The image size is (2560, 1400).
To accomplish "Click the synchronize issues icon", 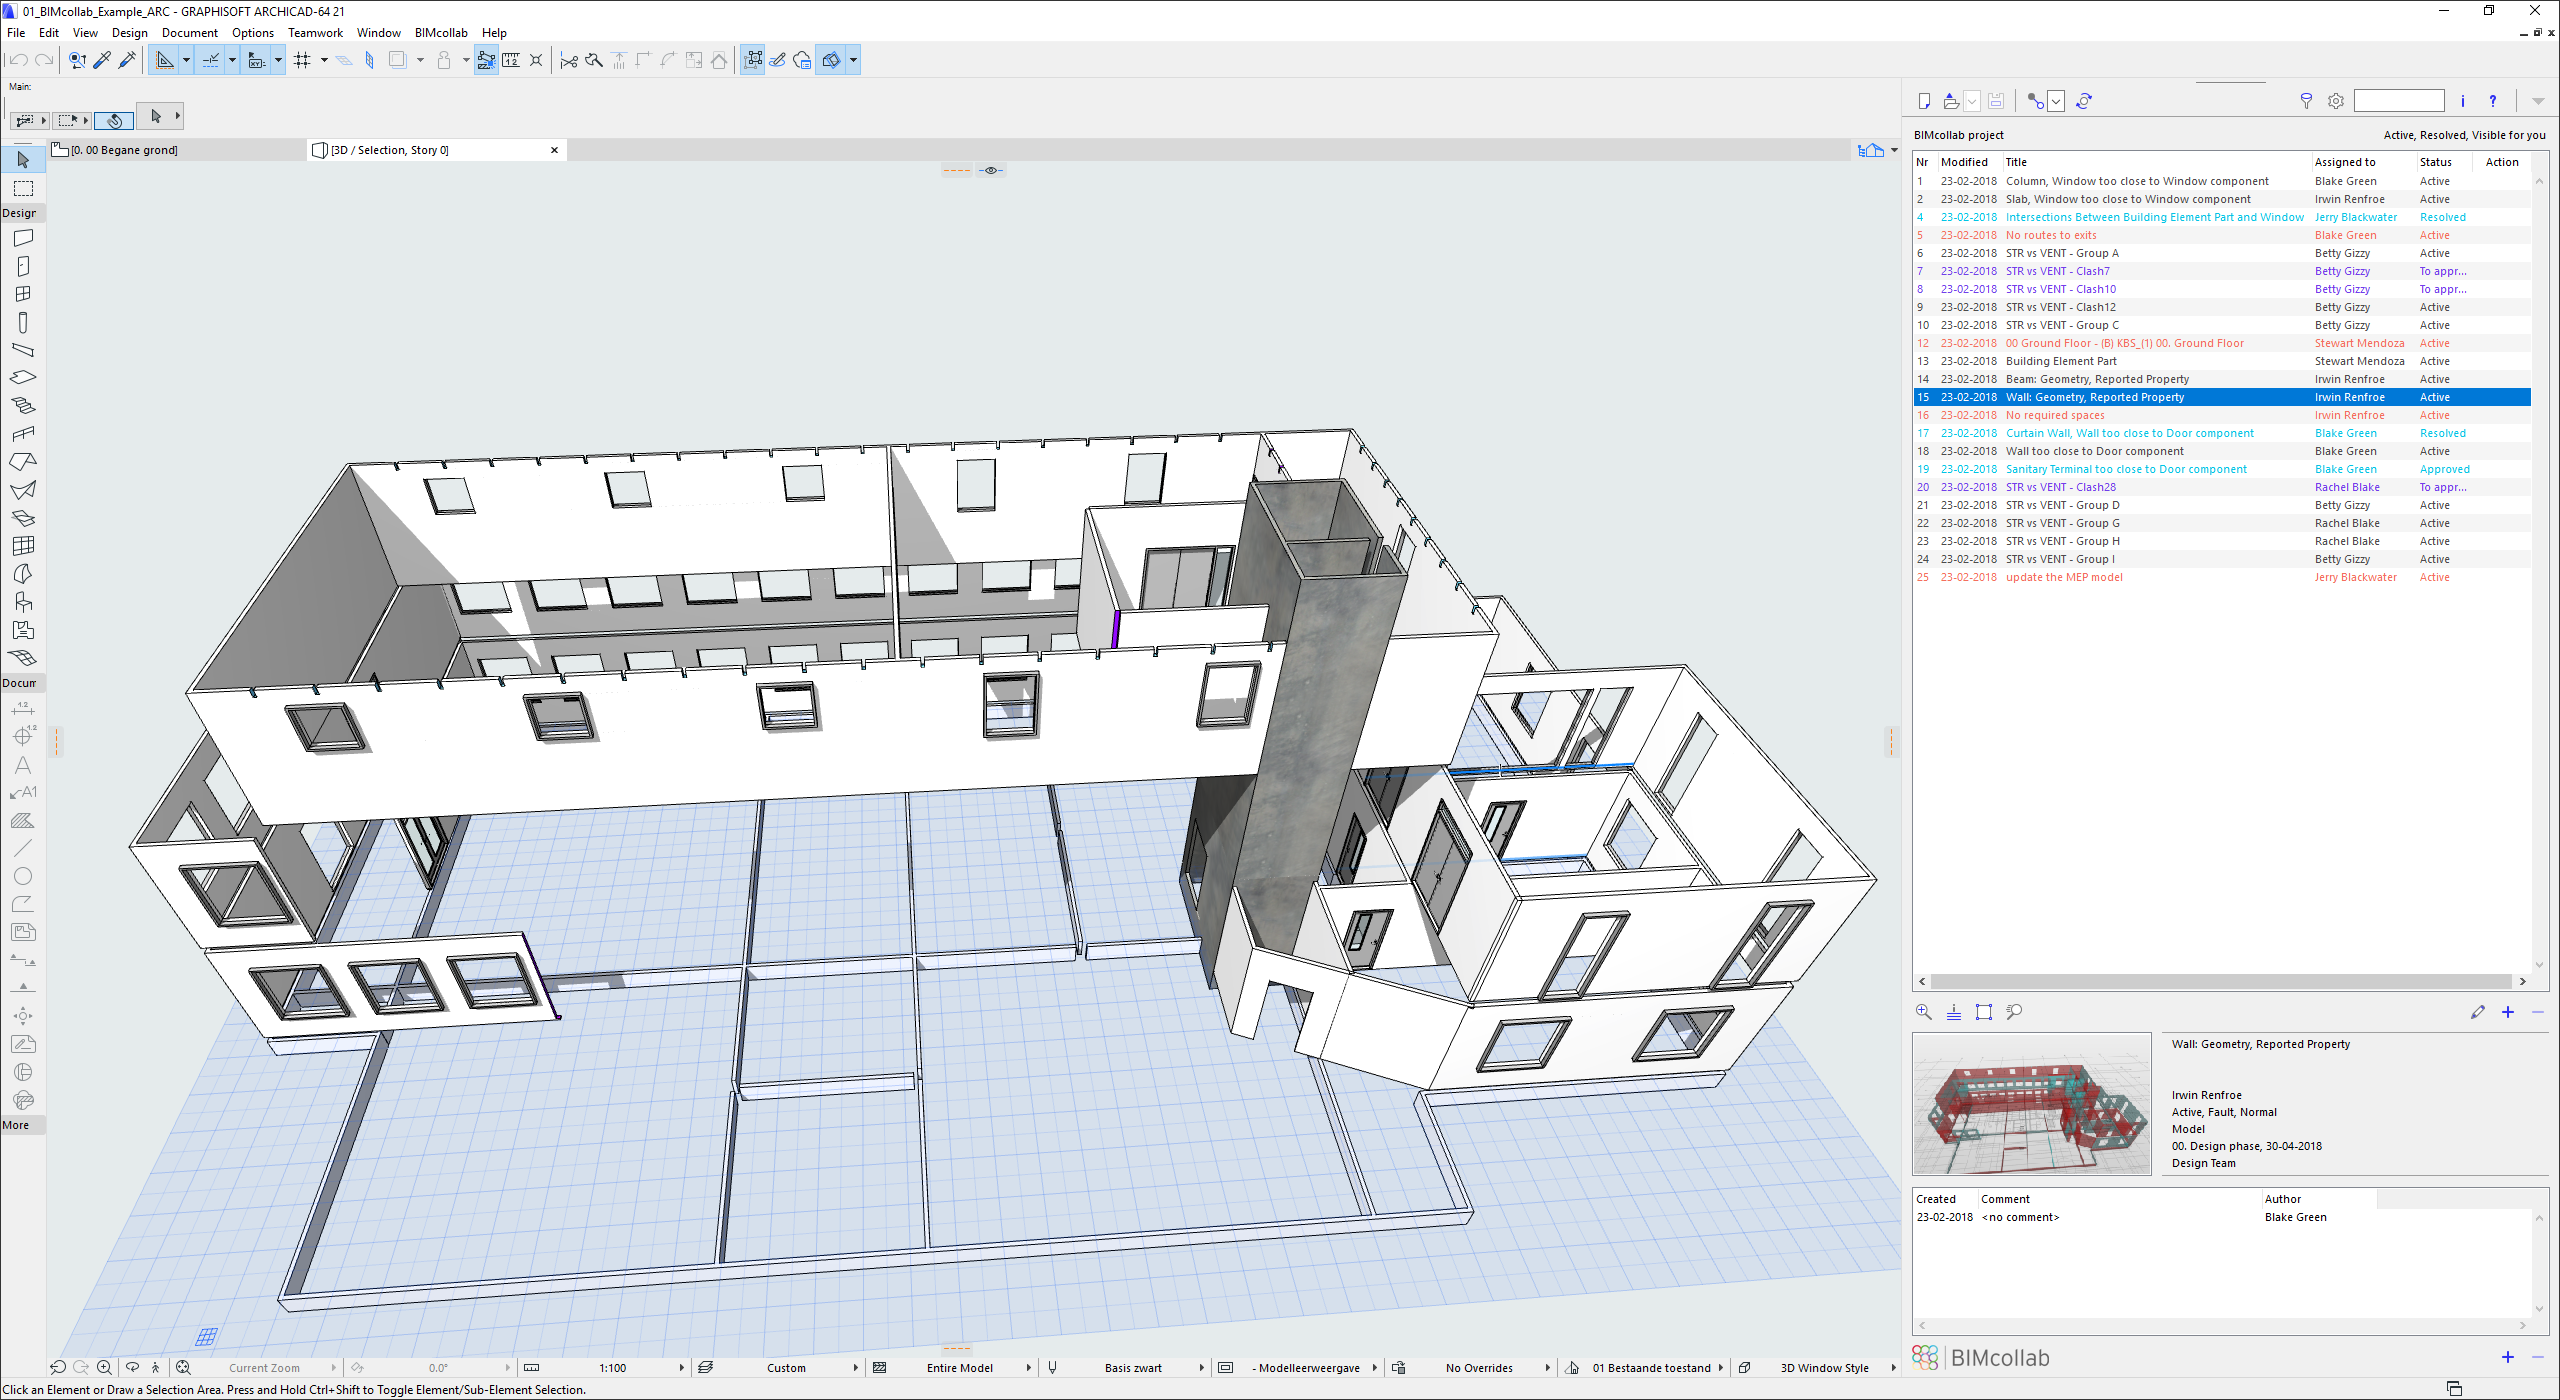I will 2084,100.
